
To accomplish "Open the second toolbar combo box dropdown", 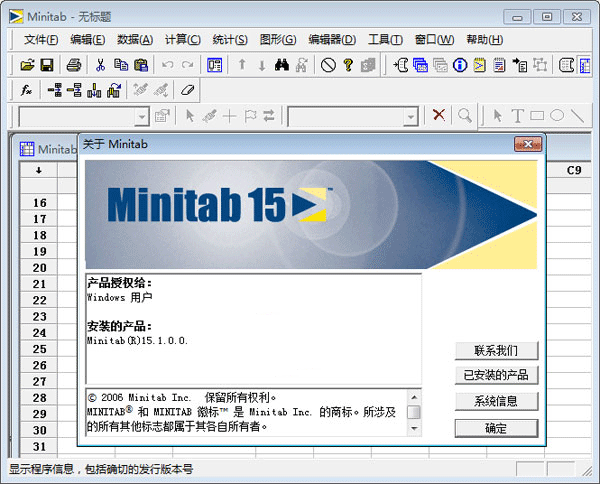I will click(x=411, y=116).
